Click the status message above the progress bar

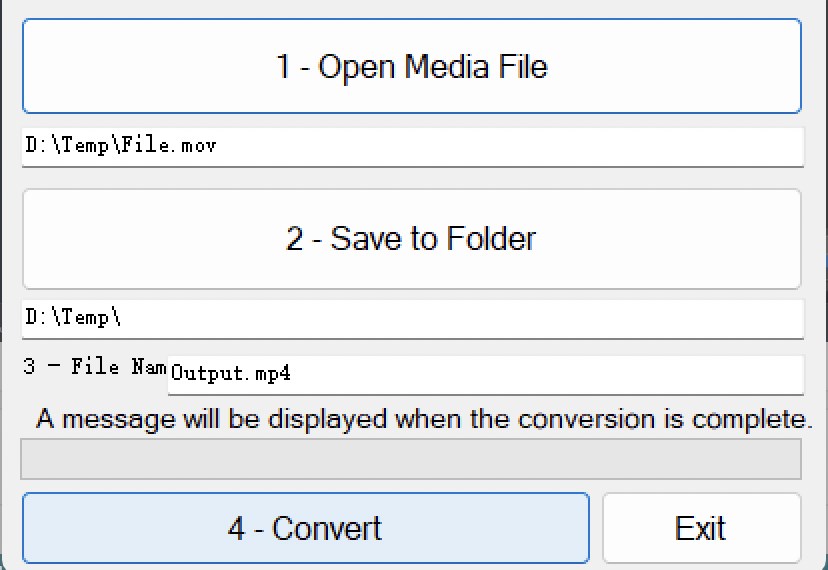pos(424,418)
